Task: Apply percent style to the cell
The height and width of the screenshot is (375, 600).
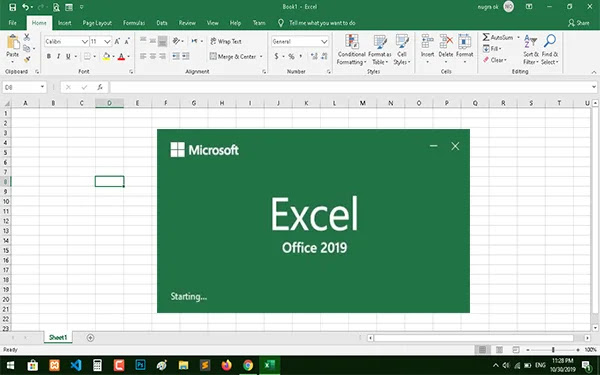Action: [x=291, y=56]
